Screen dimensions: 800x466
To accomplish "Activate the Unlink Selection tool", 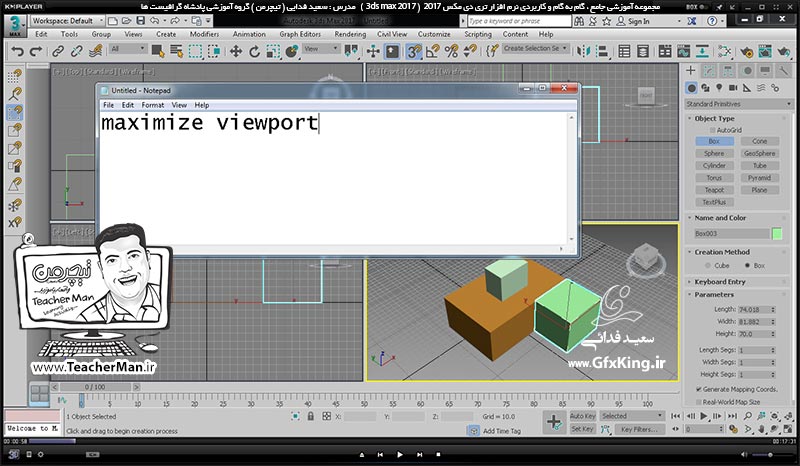I will tap(77, 51).
